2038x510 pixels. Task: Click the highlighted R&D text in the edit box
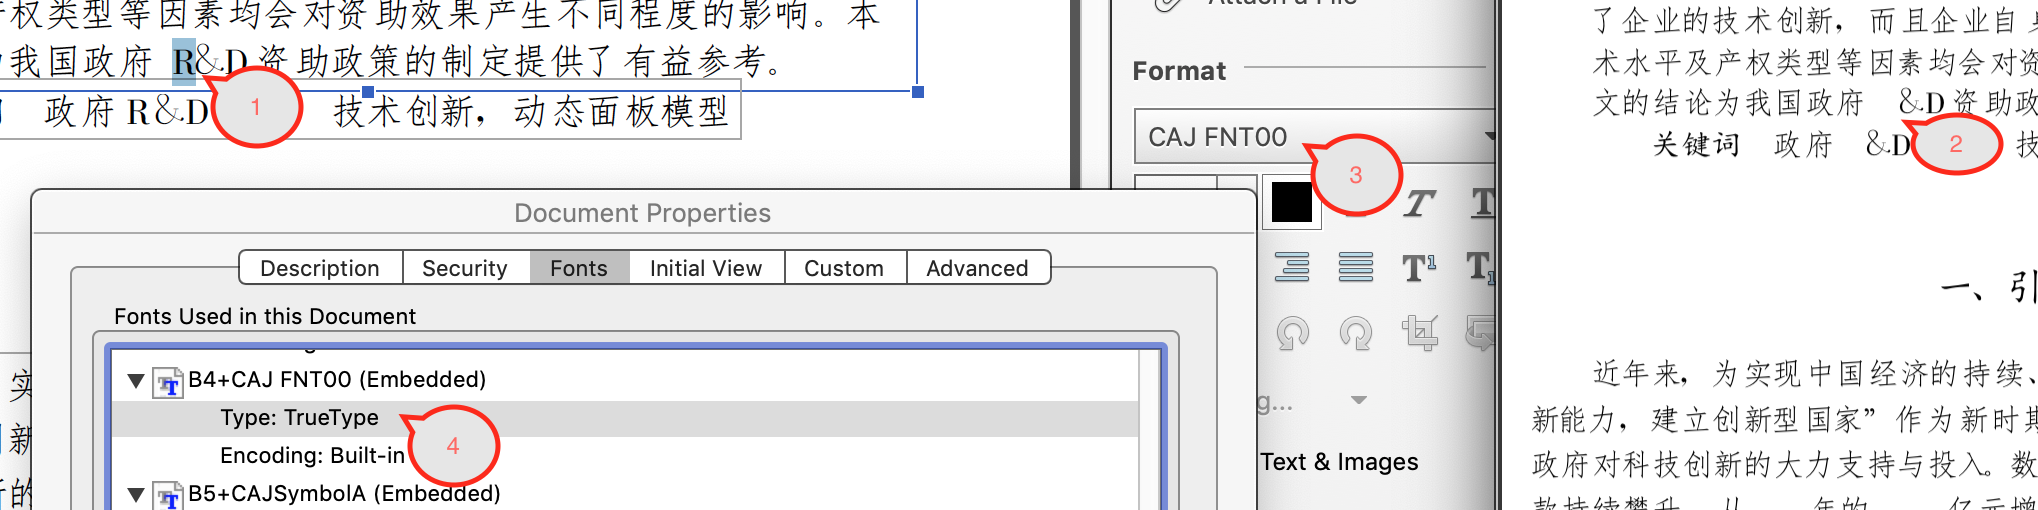coord(185,61)
